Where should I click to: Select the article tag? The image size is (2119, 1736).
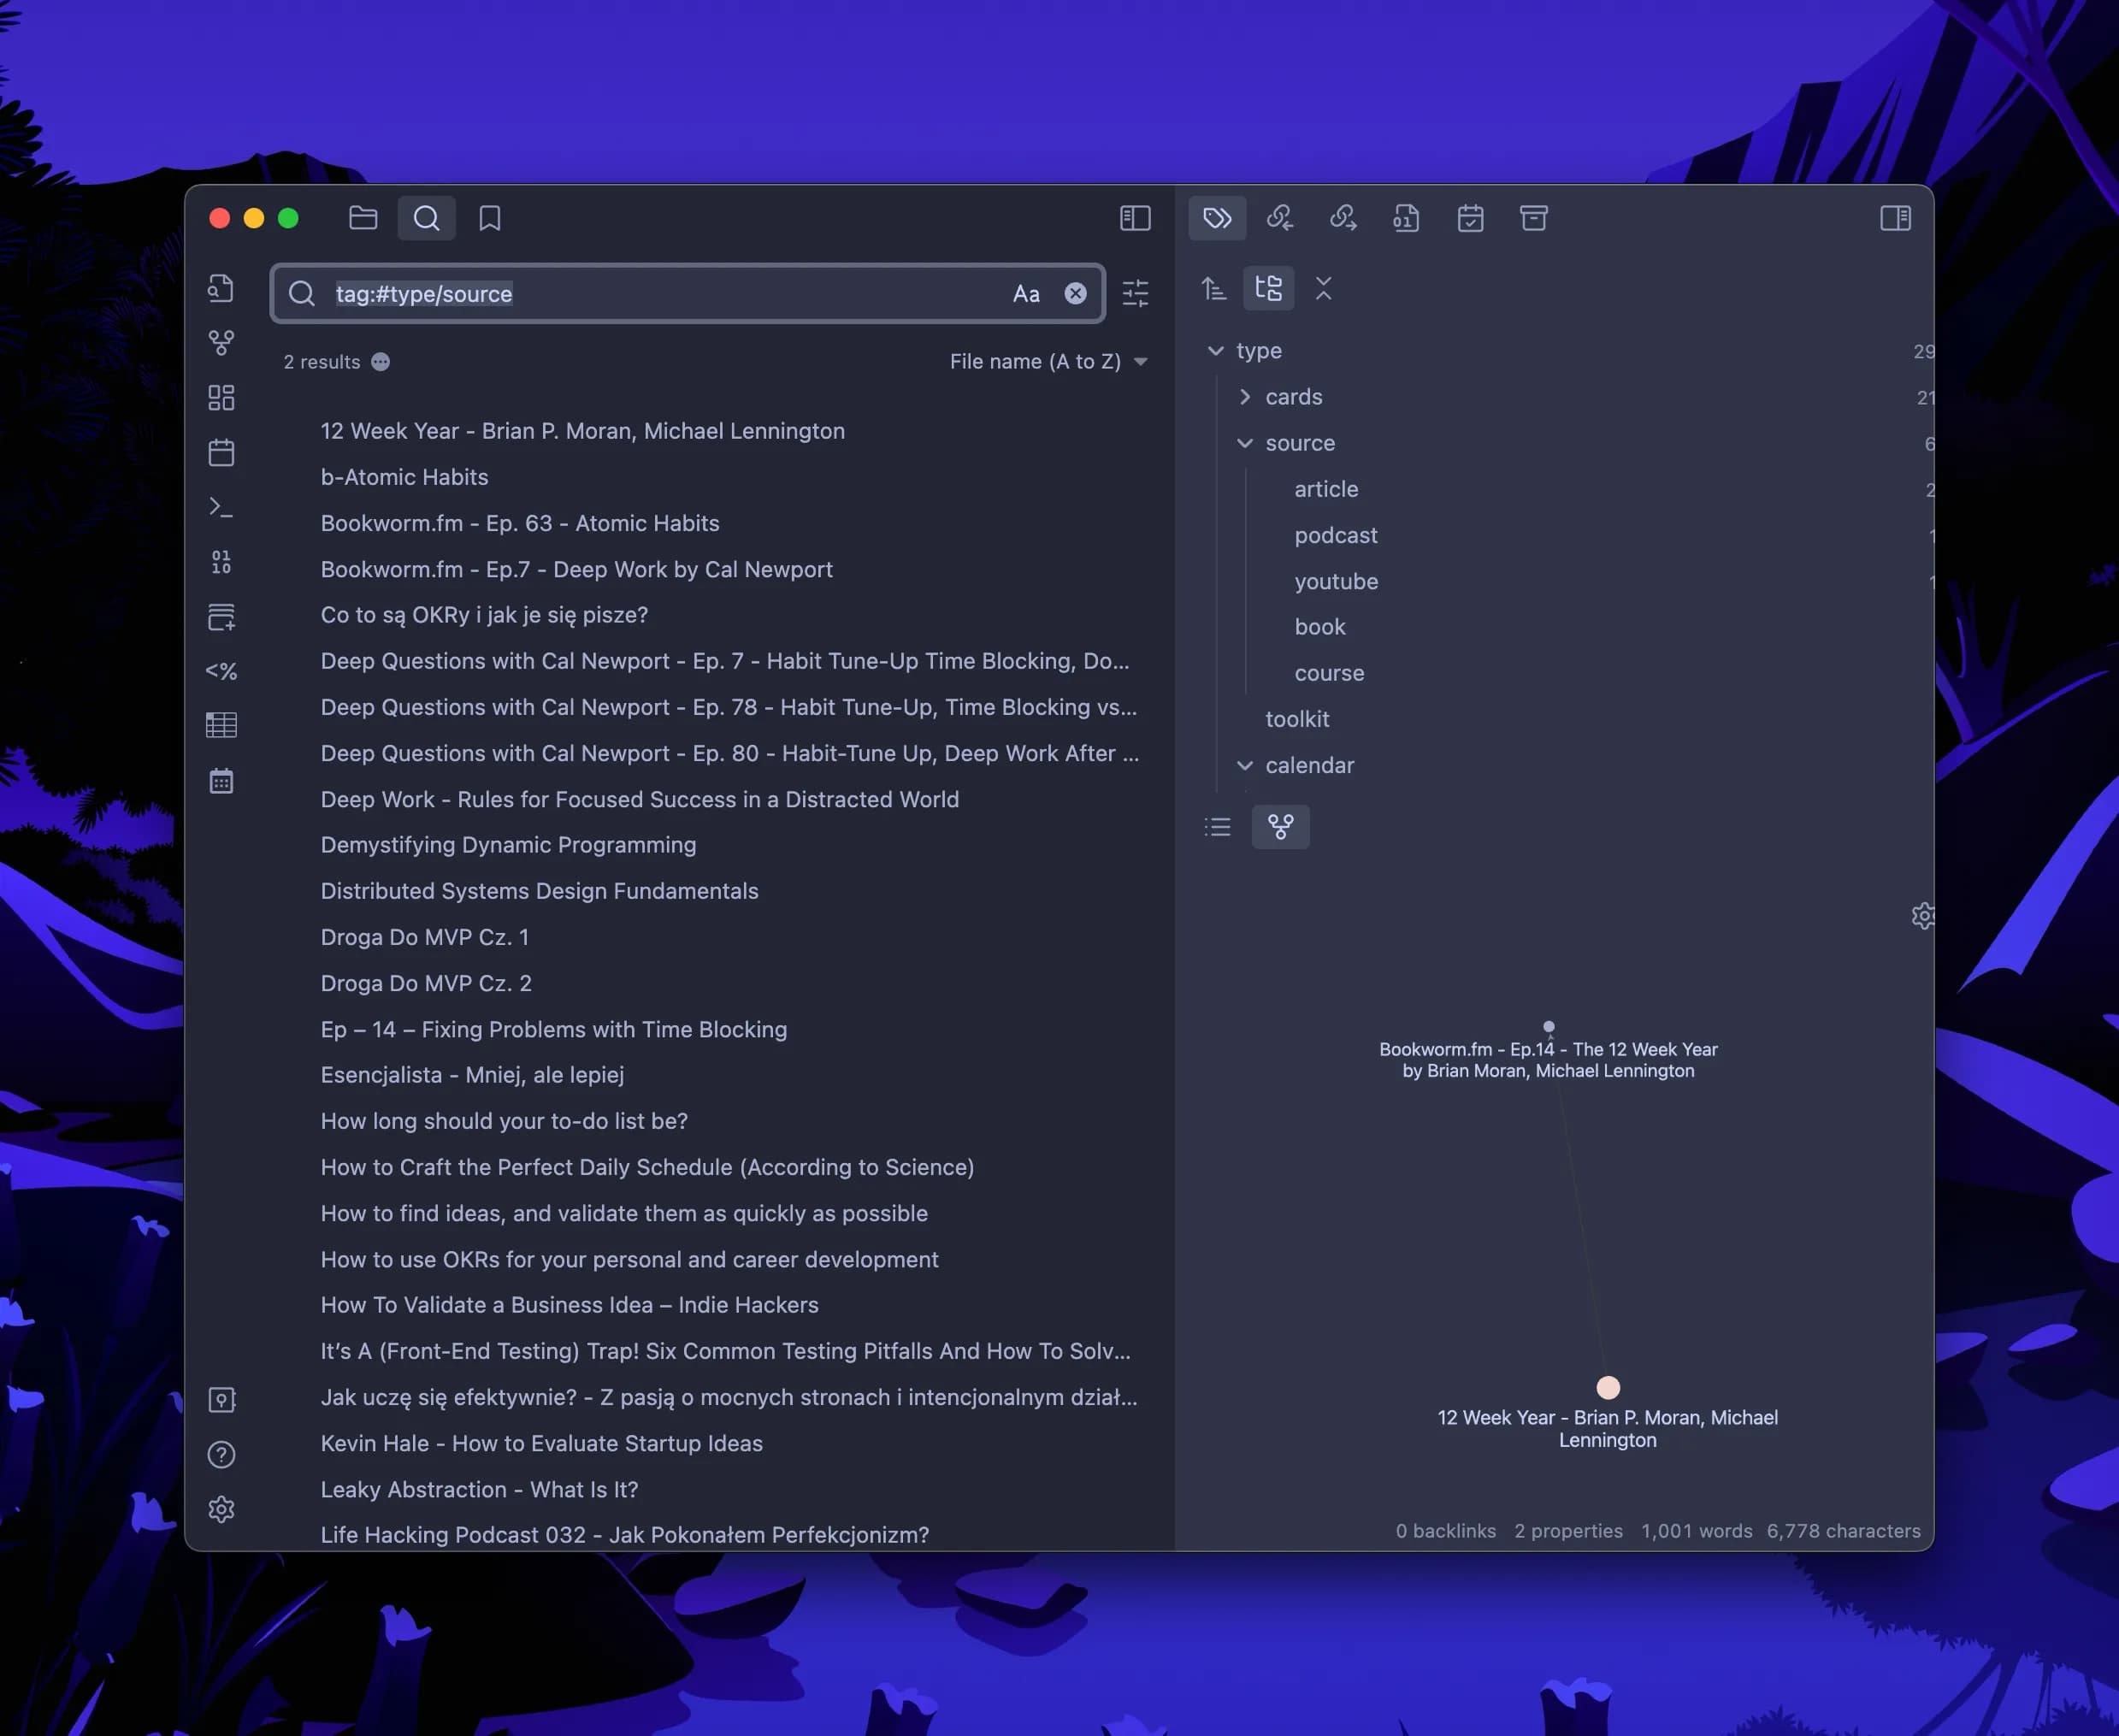pos(1326,489)
